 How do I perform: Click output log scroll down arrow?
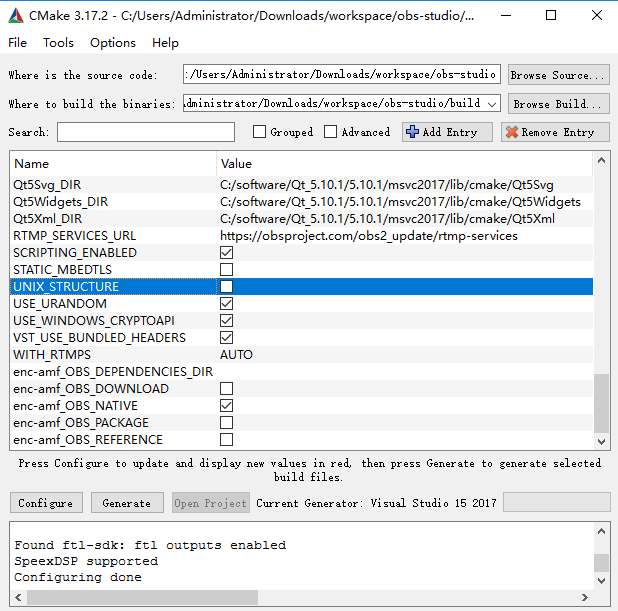point(601,580)
